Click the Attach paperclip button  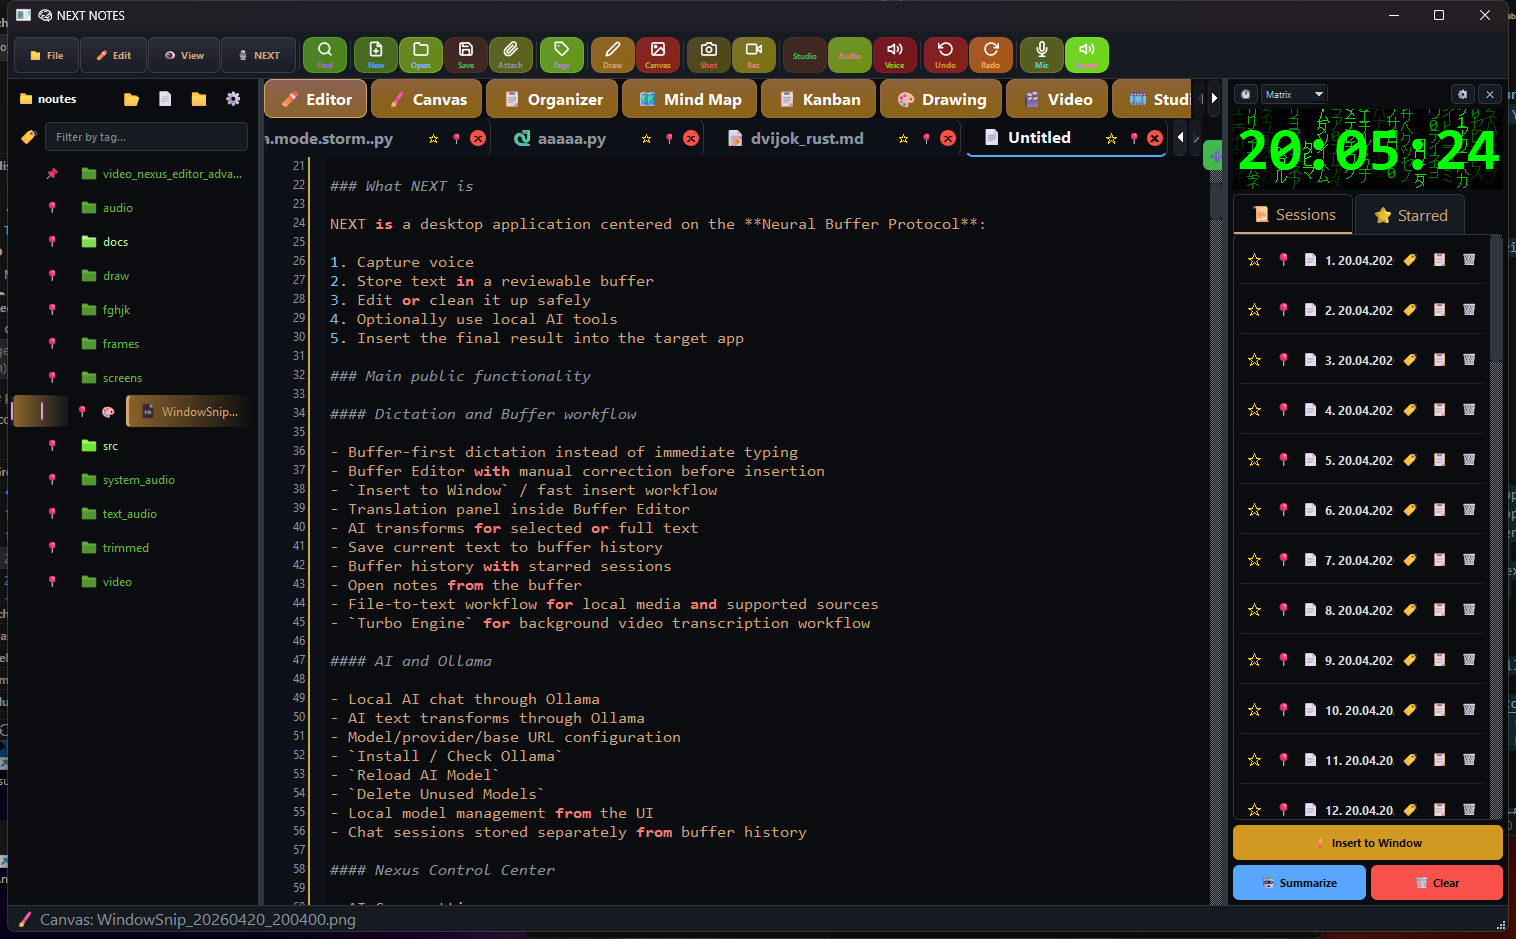(x=511, y=54)
